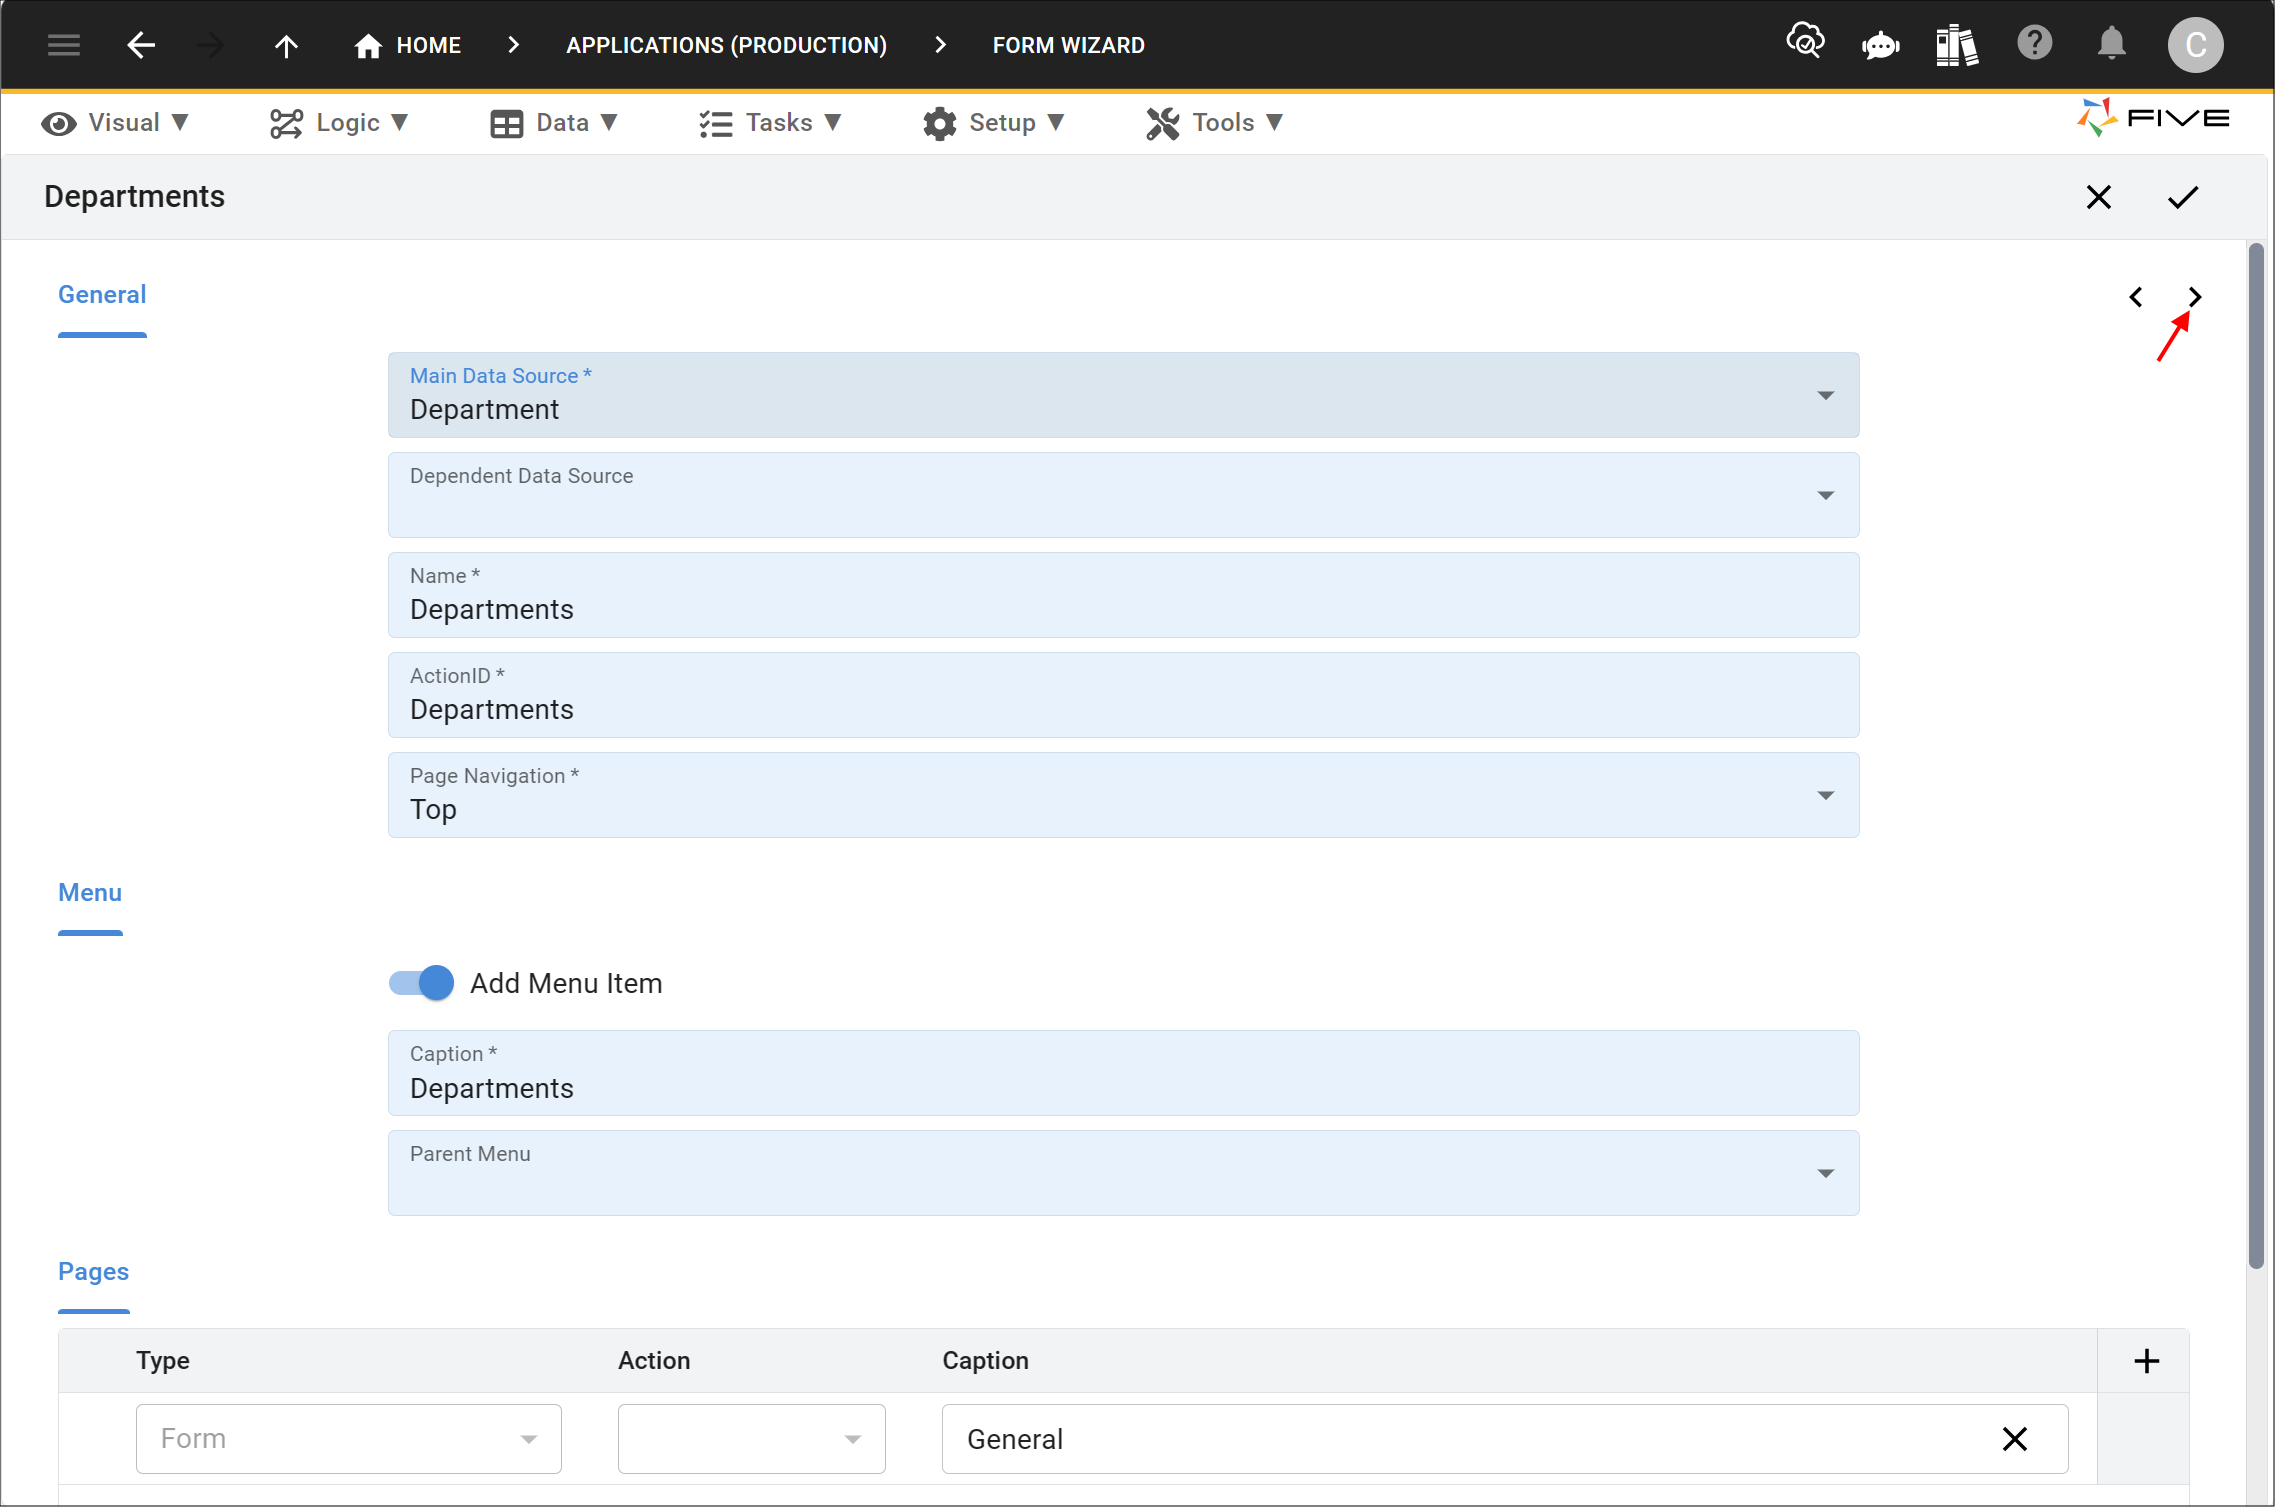The image size is (2275, 1507).
Task: Click the Departments form title
Action: click(135, 197)
